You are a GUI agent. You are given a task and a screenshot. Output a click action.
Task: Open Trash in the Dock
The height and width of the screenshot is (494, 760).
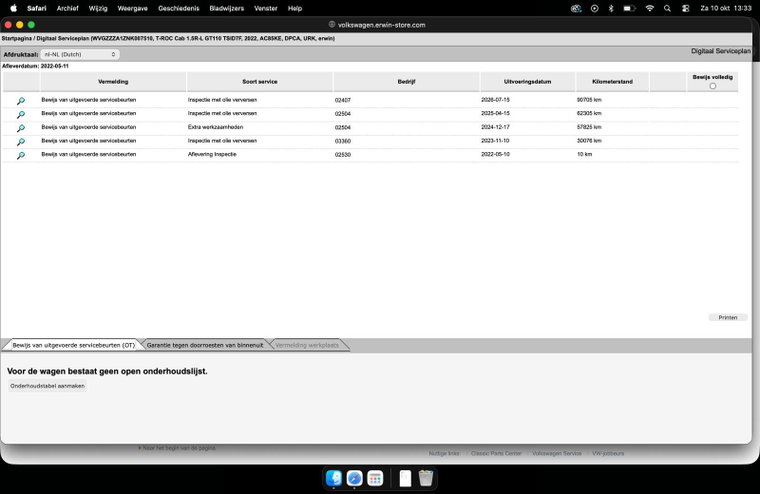[426, 478]
